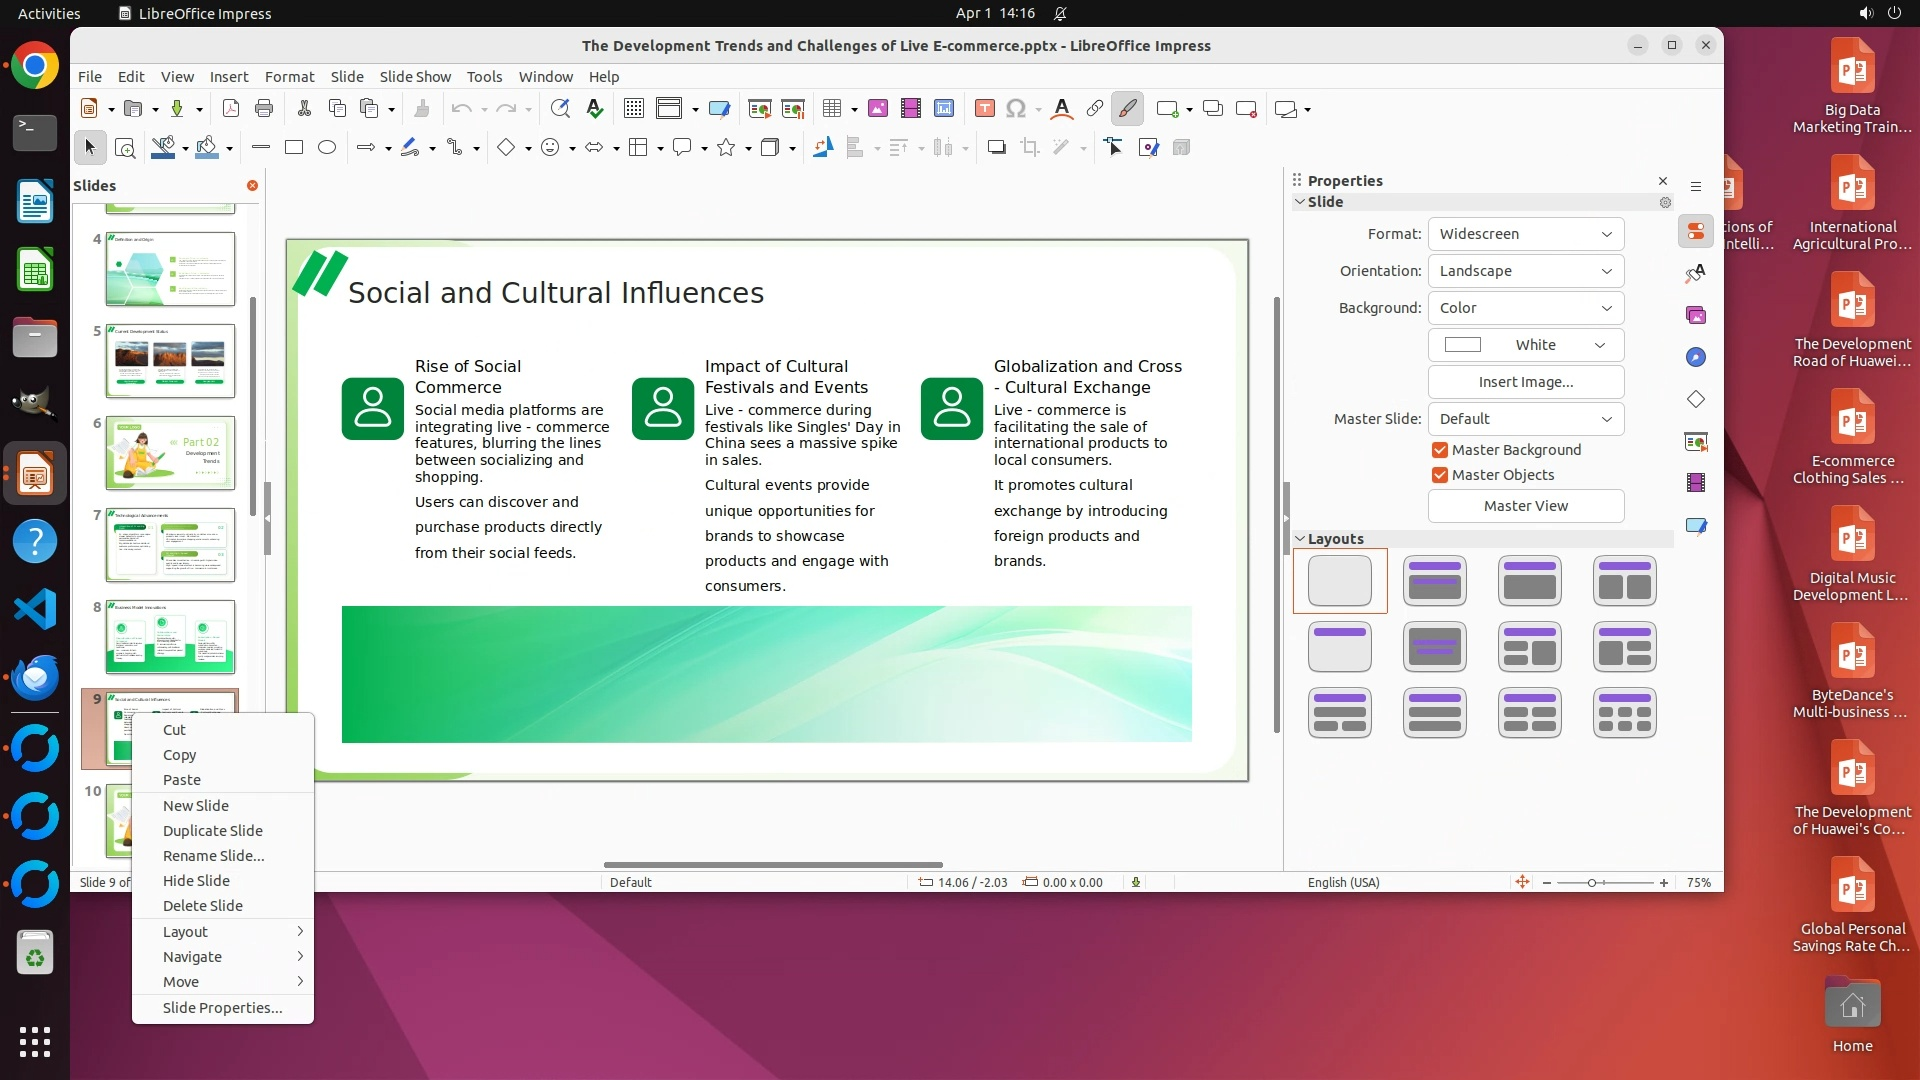Select the Rectangle shape tool

coord(293,148)
